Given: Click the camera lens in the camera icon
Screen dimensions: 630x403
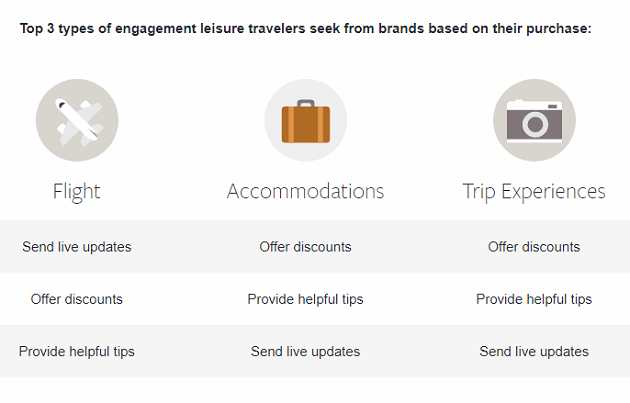Looking at the screenshot, I should [535, 124].
